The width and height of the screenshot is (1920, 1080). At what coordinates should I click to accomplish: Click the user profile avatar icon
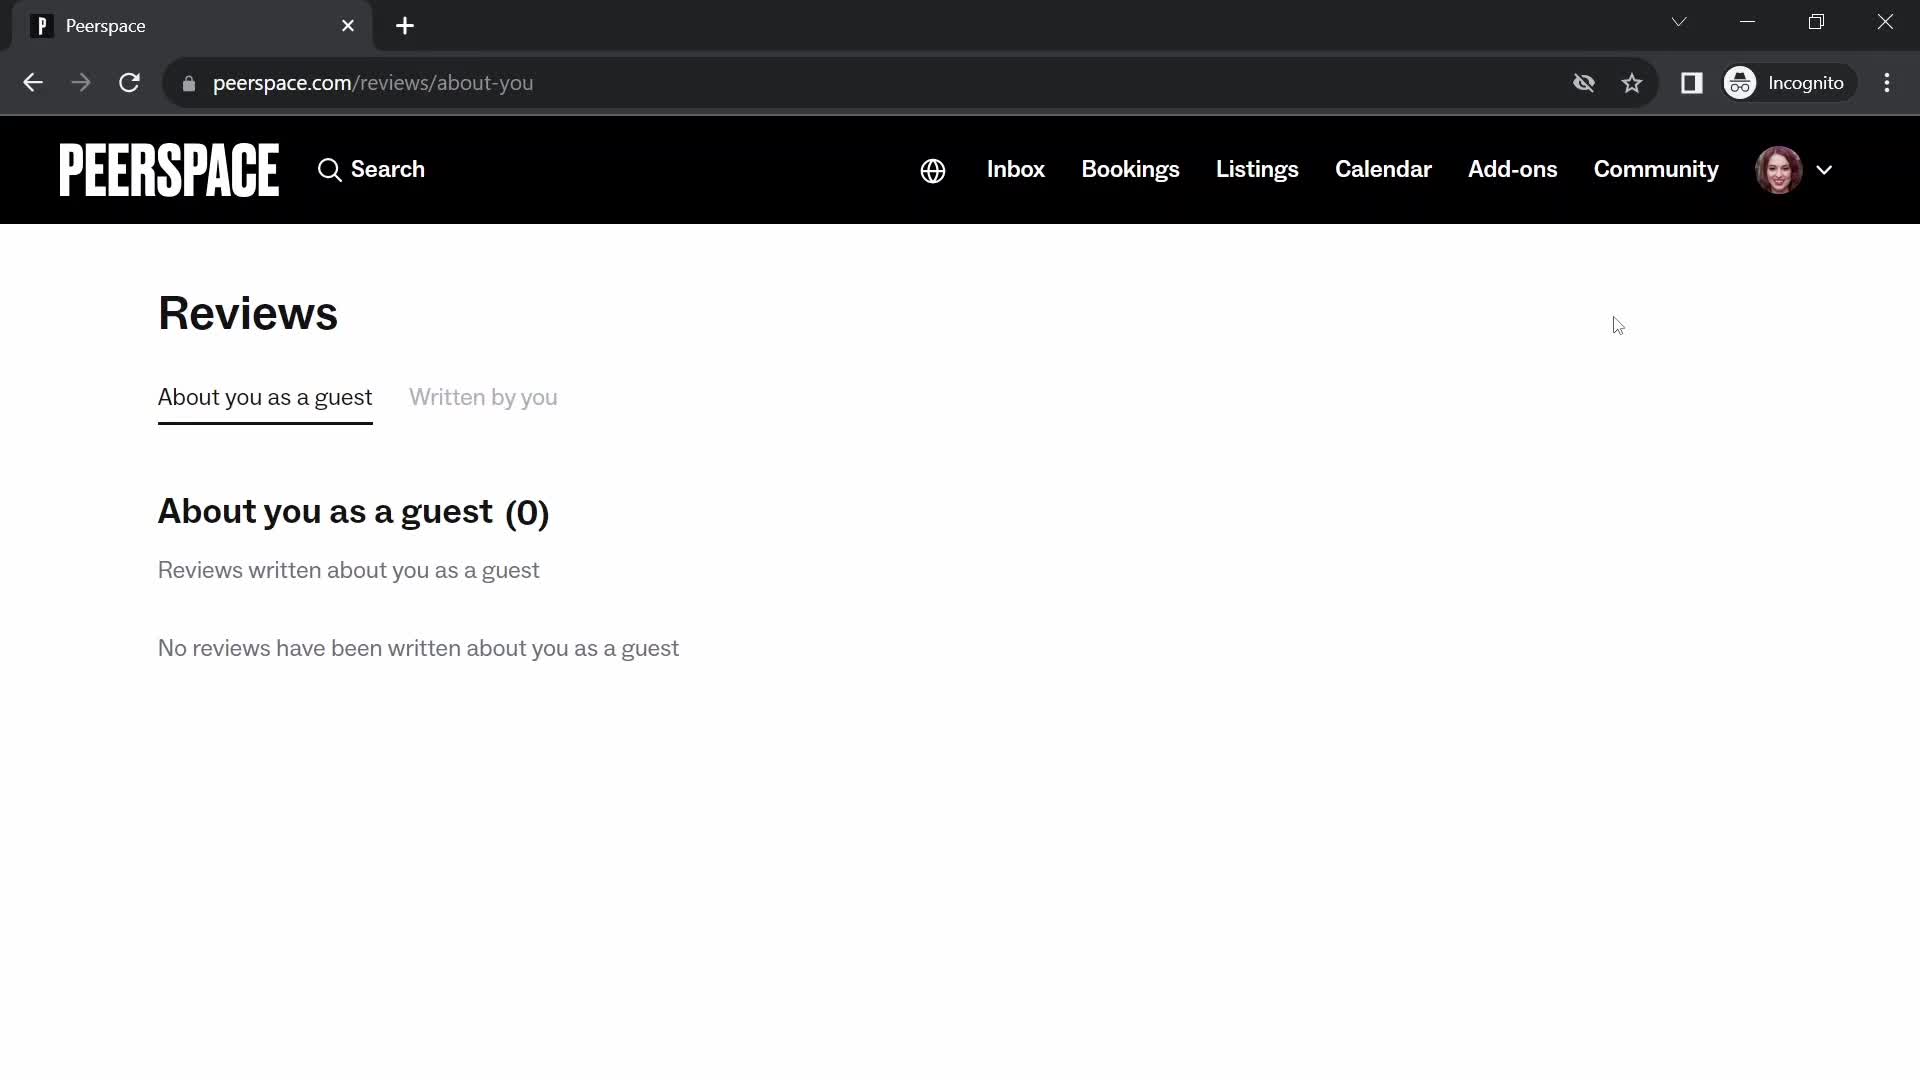click(x=1783, y=169)
